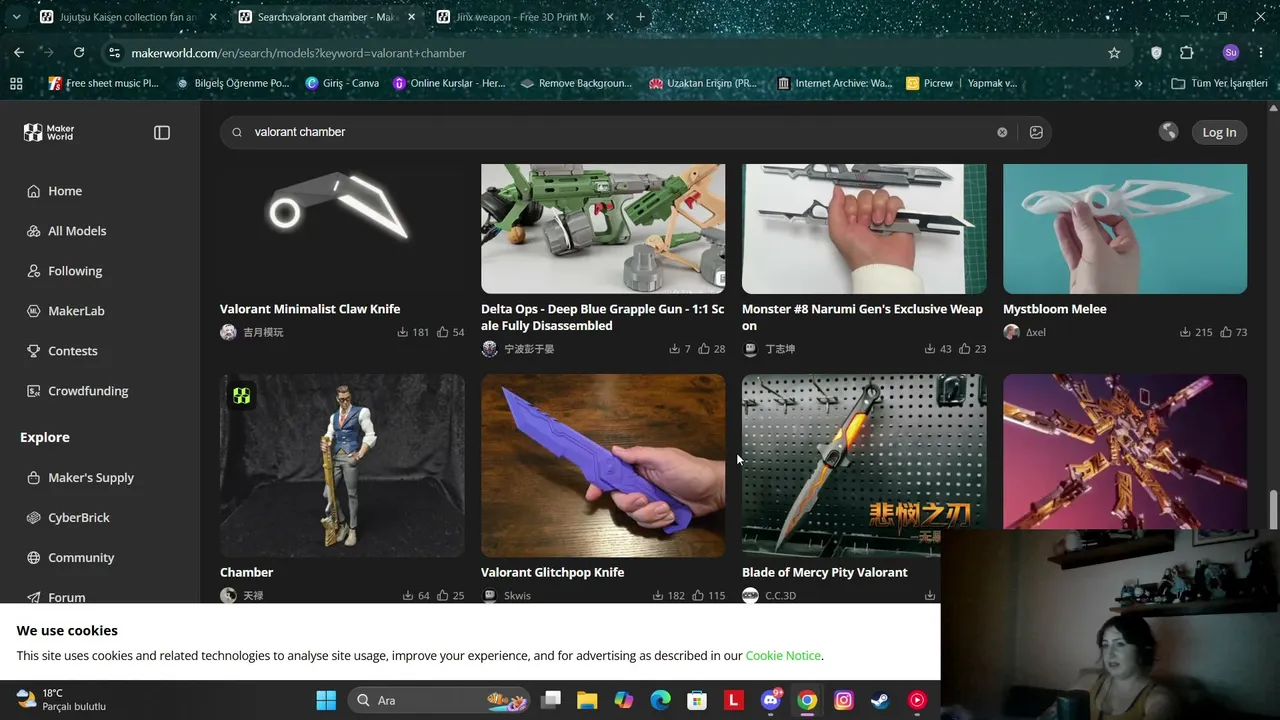Open the Chrome profile avatar

tap(1231, 53)
